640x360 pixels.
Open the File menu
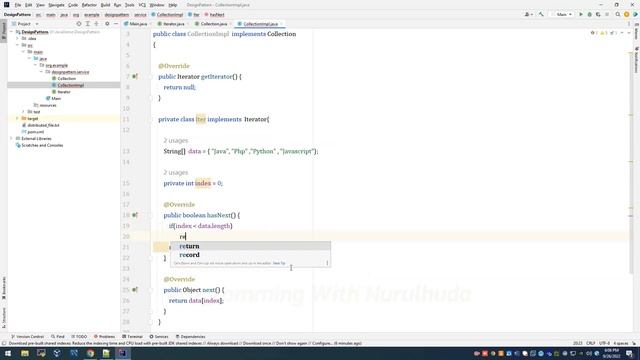click(18, 5)
